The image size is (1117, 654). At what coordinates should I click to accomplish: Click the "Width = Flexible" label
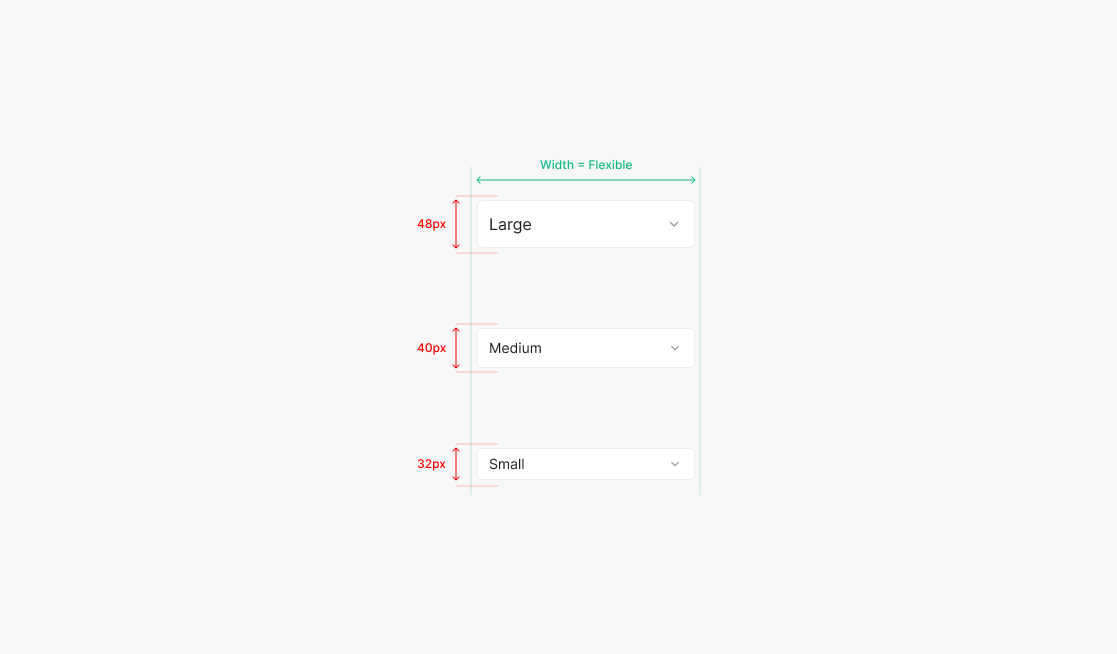click(x=586, y=165)
